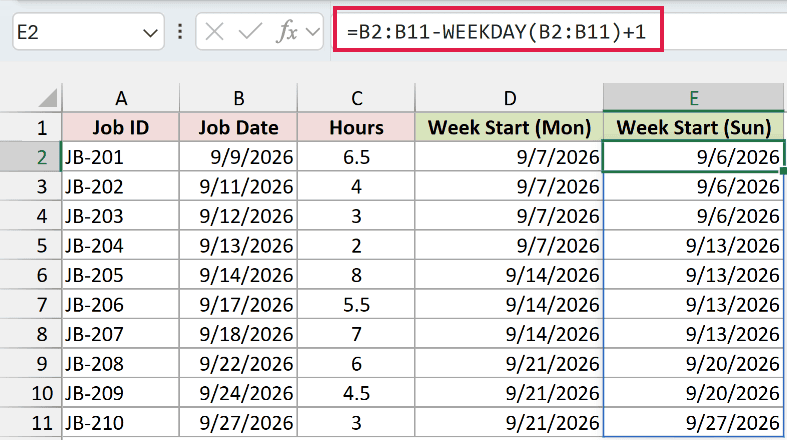Select cell containing JB-209
Screen dimensions: 787x440
point(120,393)
